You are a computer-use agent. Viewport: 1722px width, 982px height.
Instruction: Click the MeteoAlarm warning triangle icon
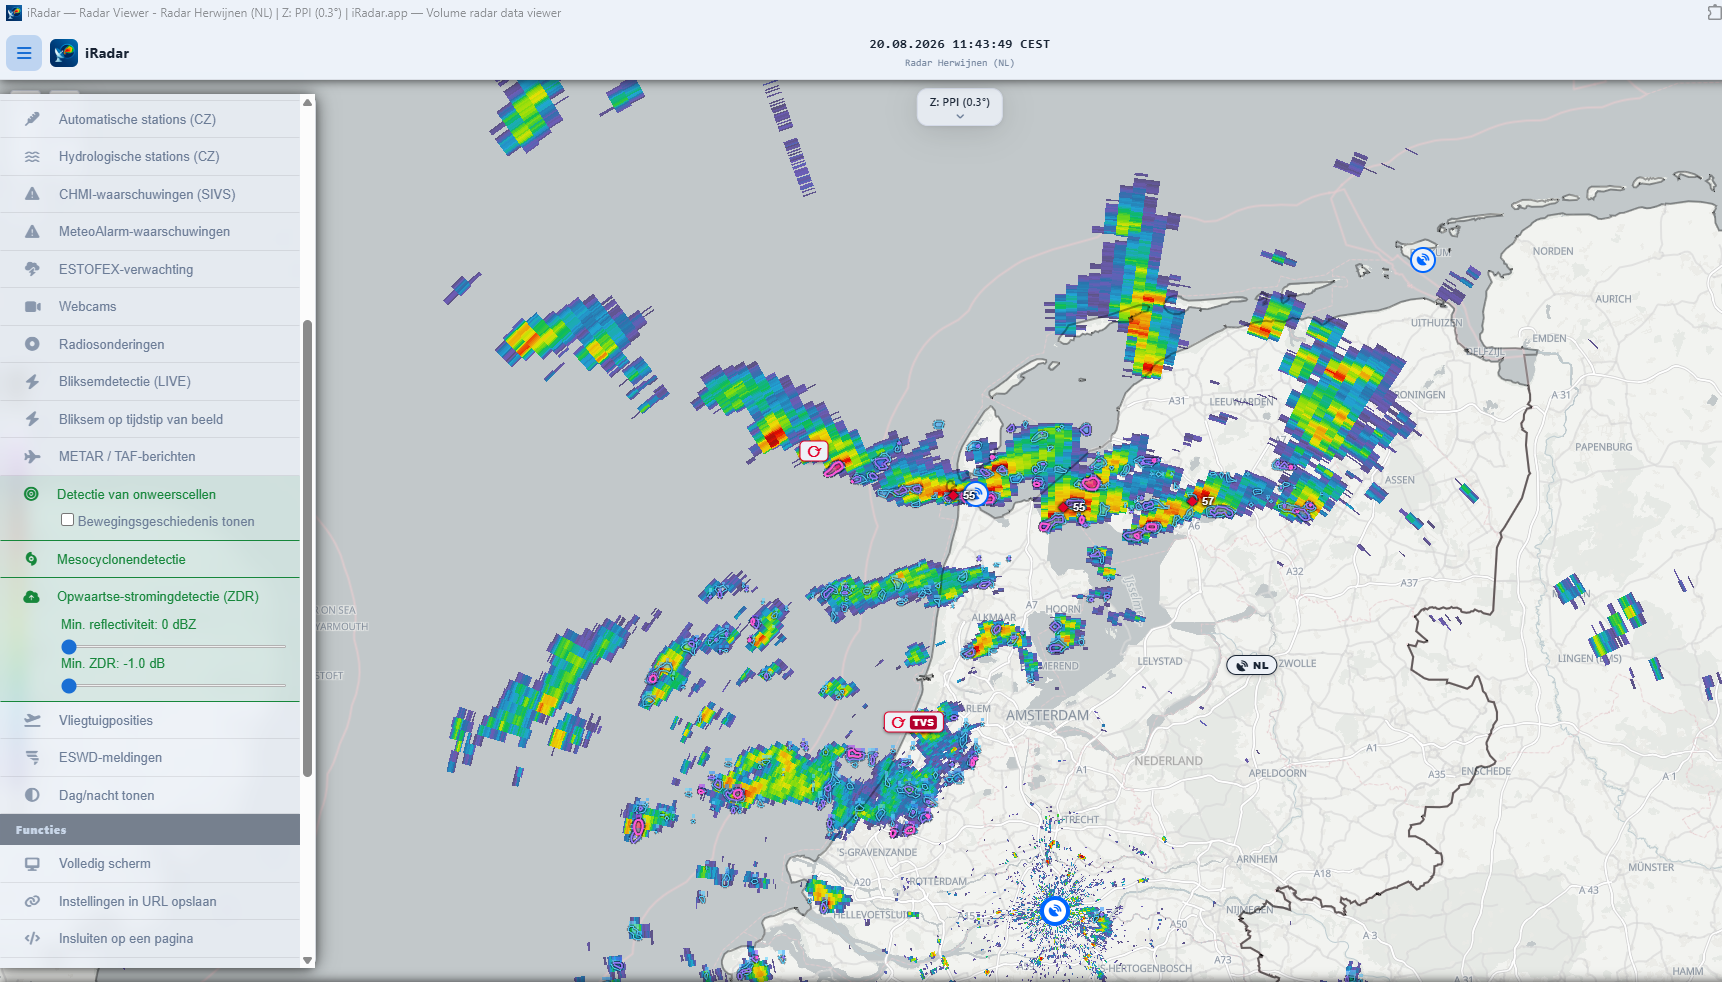[32, 232]
